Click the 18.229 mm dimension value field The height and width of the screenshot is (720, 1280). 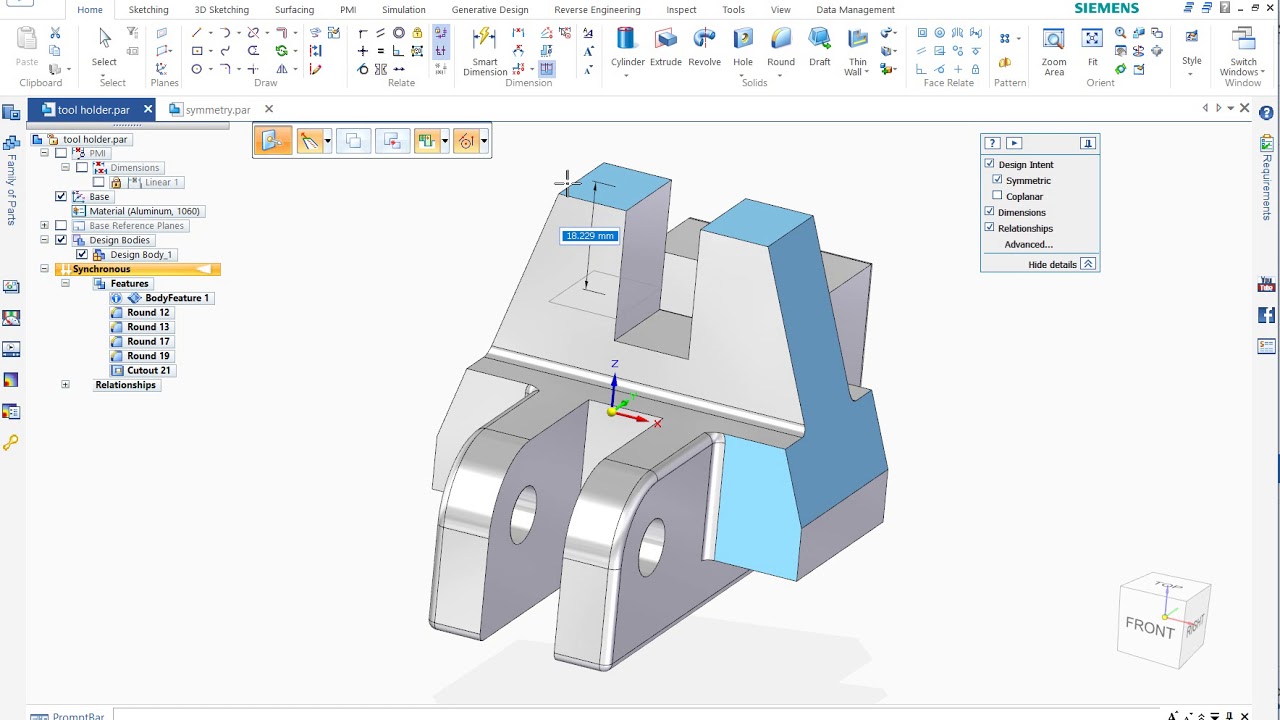(x=590, y=236)
